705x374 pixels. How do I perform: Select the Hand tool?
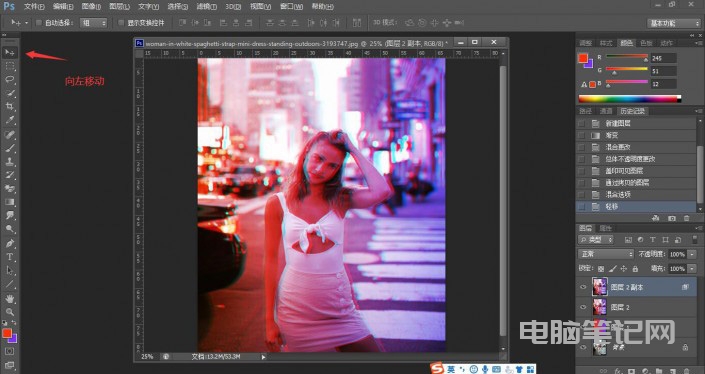(x=10, y=298)
